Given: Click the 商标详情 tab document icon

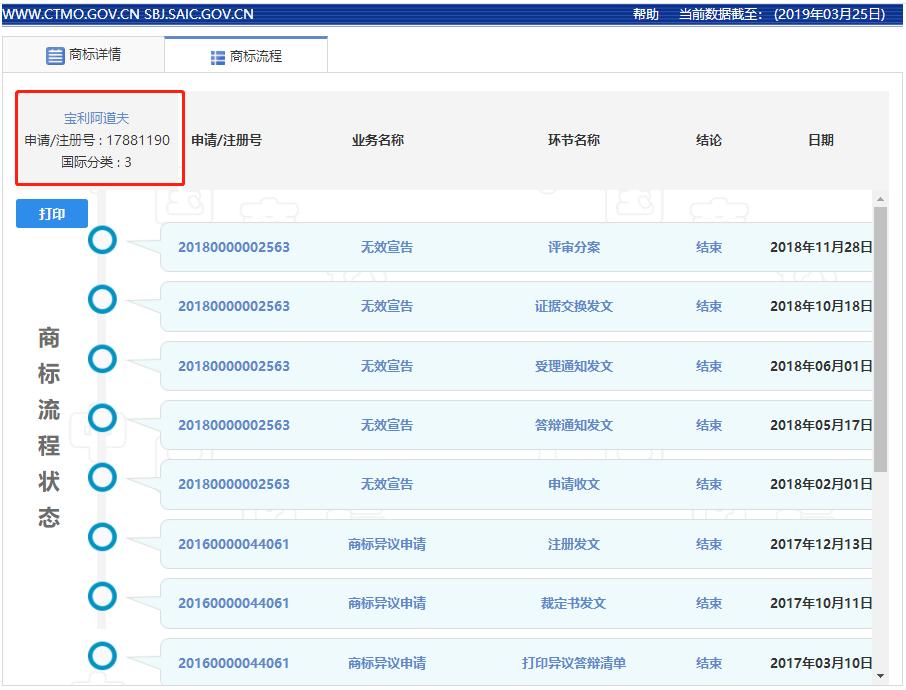Looking at the screenshot, I should coord(55,55).
